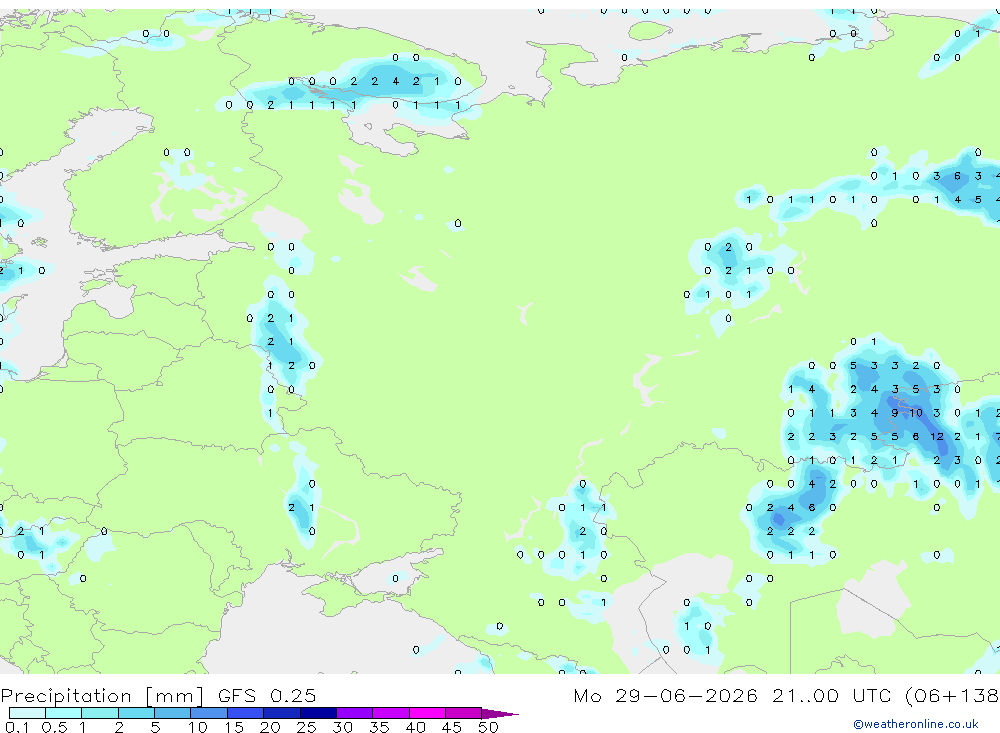
Task: Open the weatheronline.co.uk link
Action: [916, 724]
